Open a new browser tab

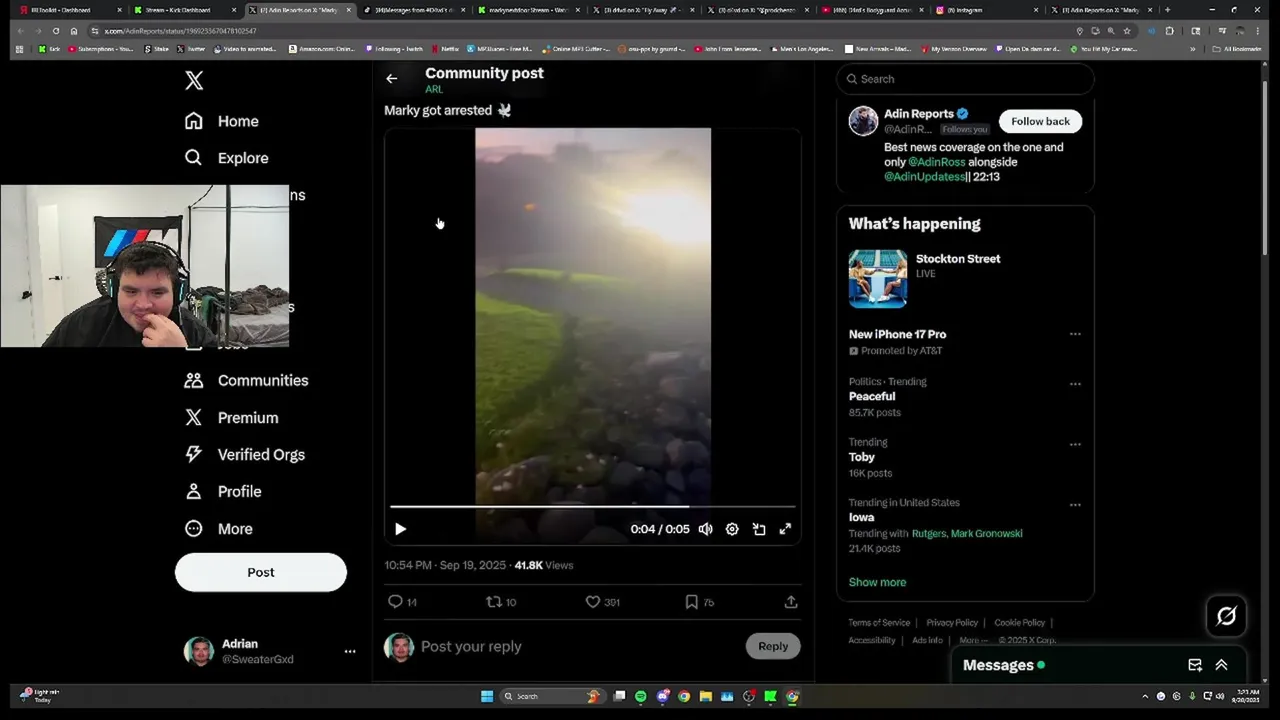click(1167, 10)
